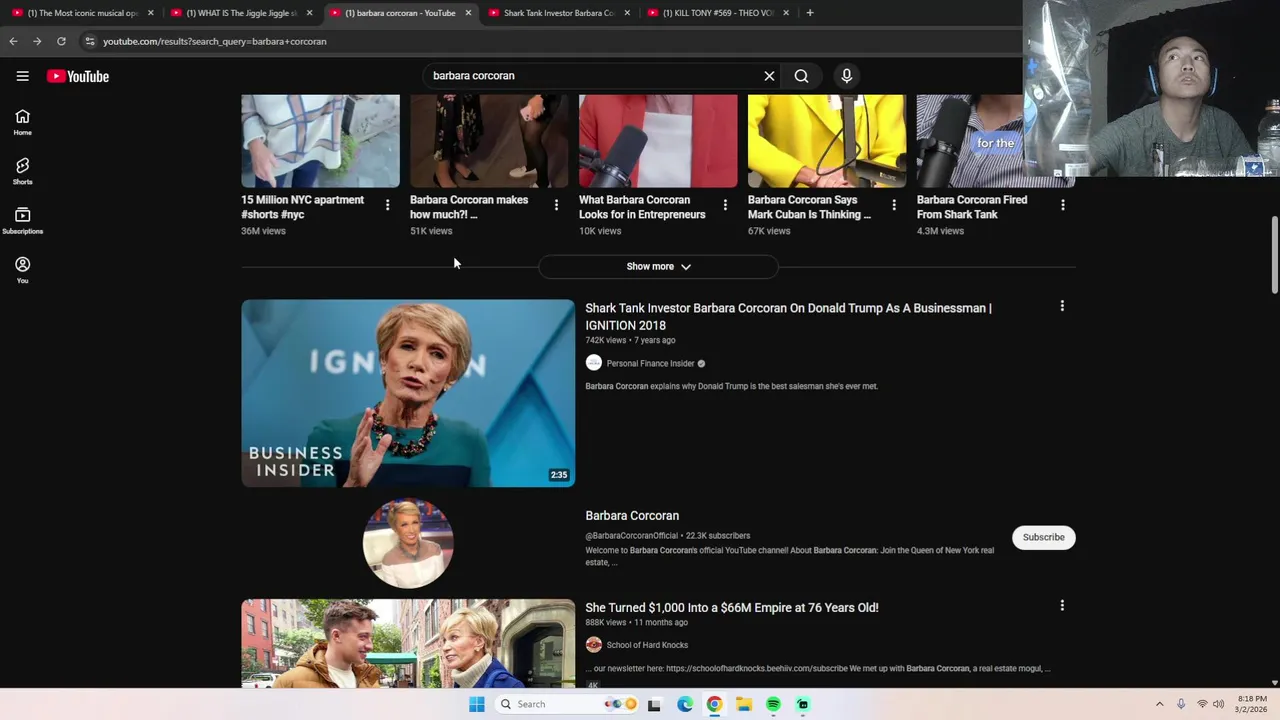The height and width of the screenshot is (720, 1280).
Task: Open Mark Cuban yellow jacket short thumbnail
Action: tap(827, 141)
